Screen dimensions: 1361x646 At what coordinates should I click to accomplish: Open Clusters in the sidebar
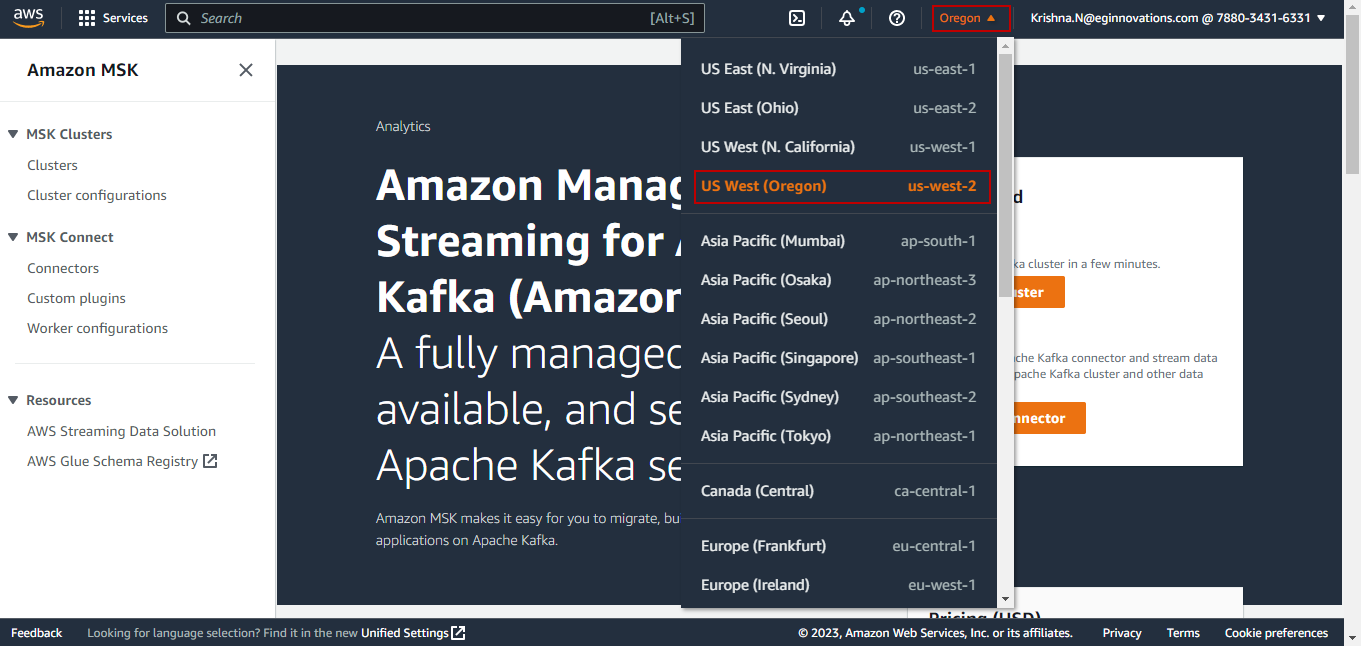click(x=52, y=165)
